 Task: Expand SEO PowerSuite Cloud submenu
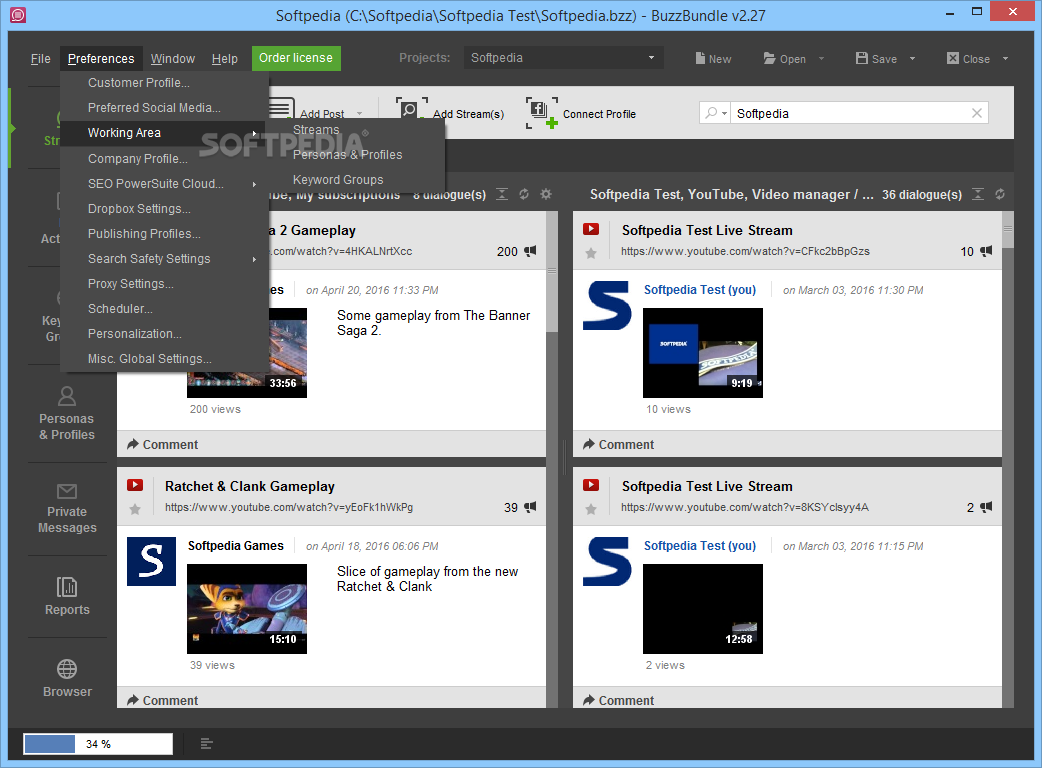[x=255, y=184]
